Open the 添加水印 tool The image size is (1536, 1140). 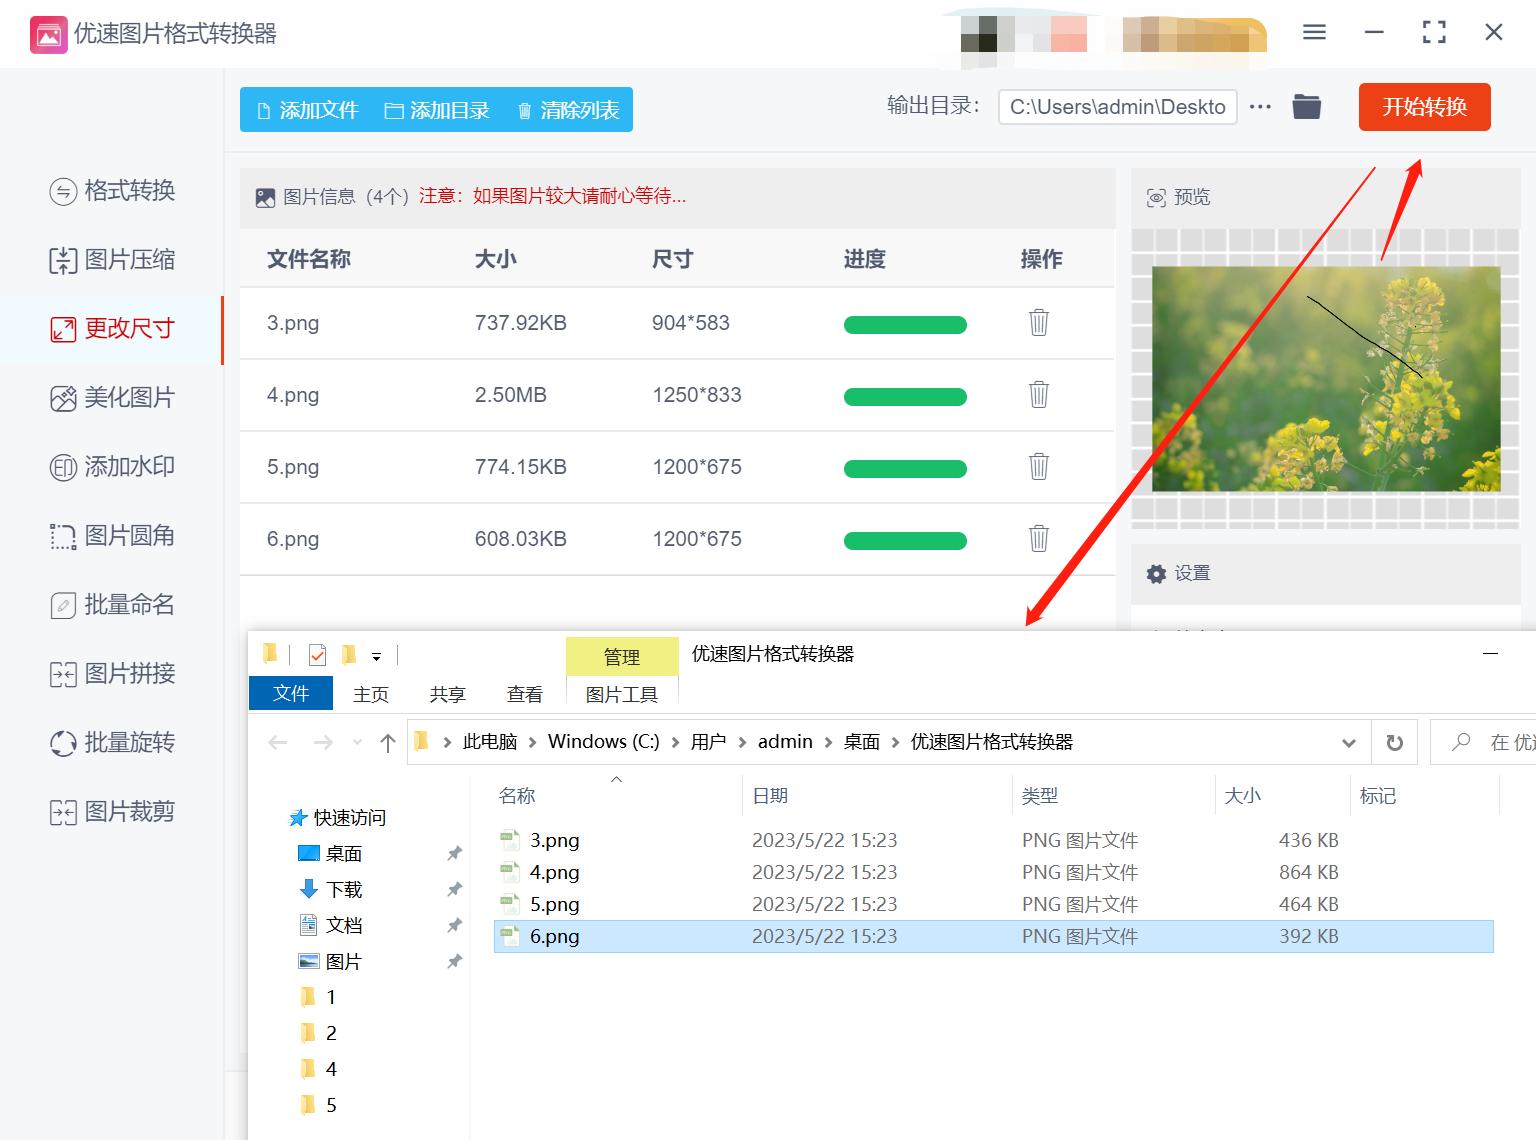(113, 466)
